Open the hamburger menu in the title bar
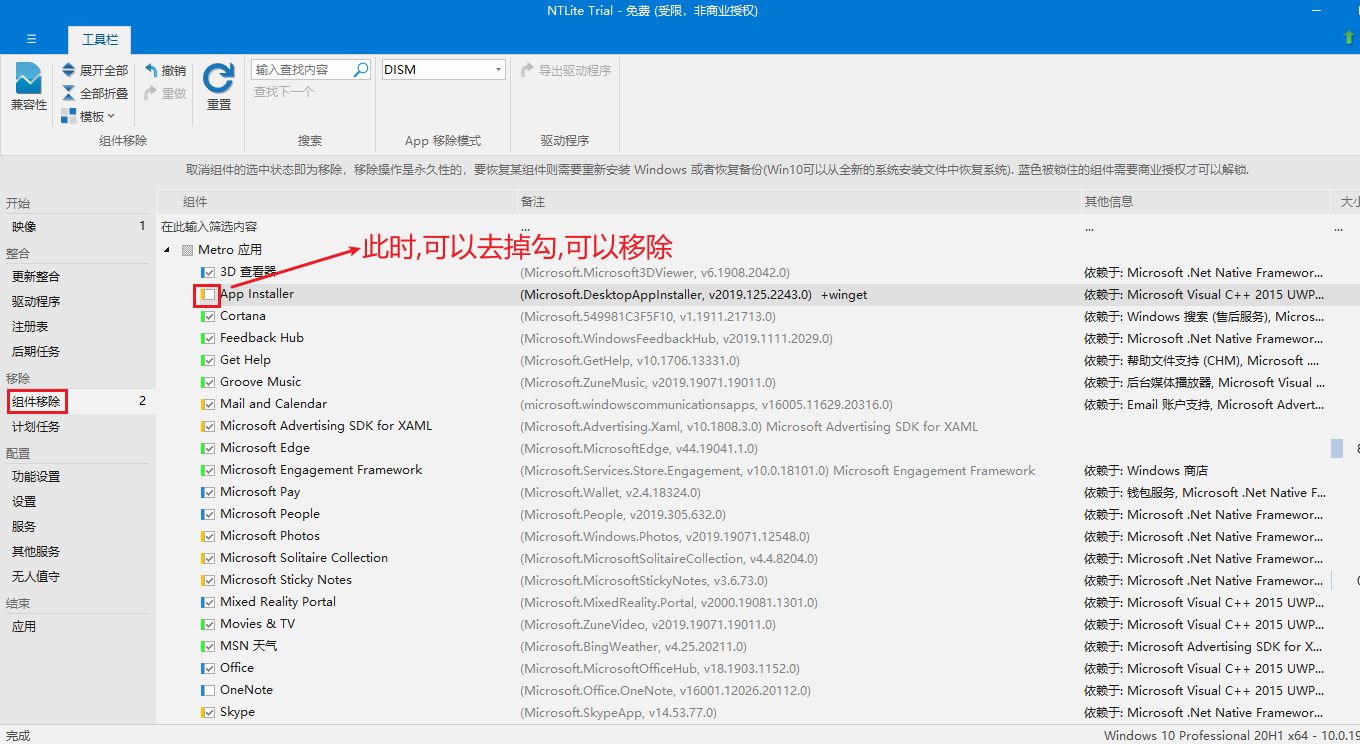Image resolution: width=1360 pixels, height=744 pixels. pos(31,39)
